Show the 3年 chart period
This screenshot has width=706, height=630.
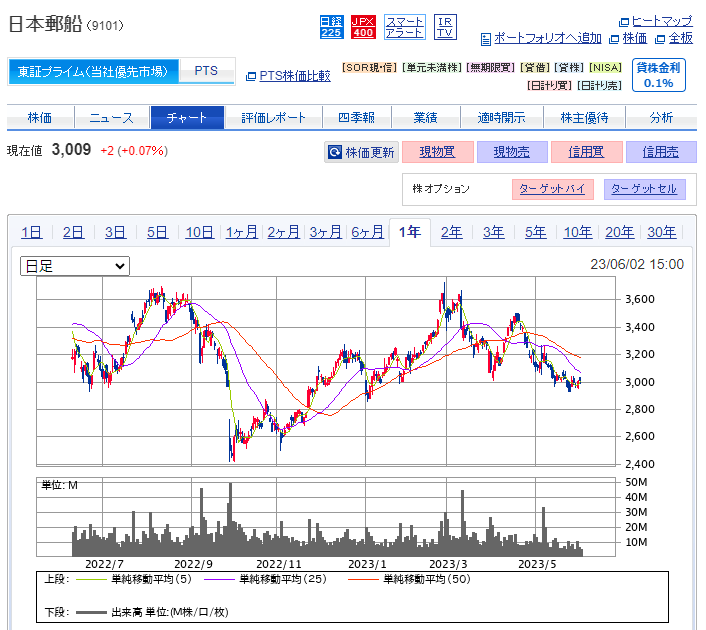pos(493,232)
